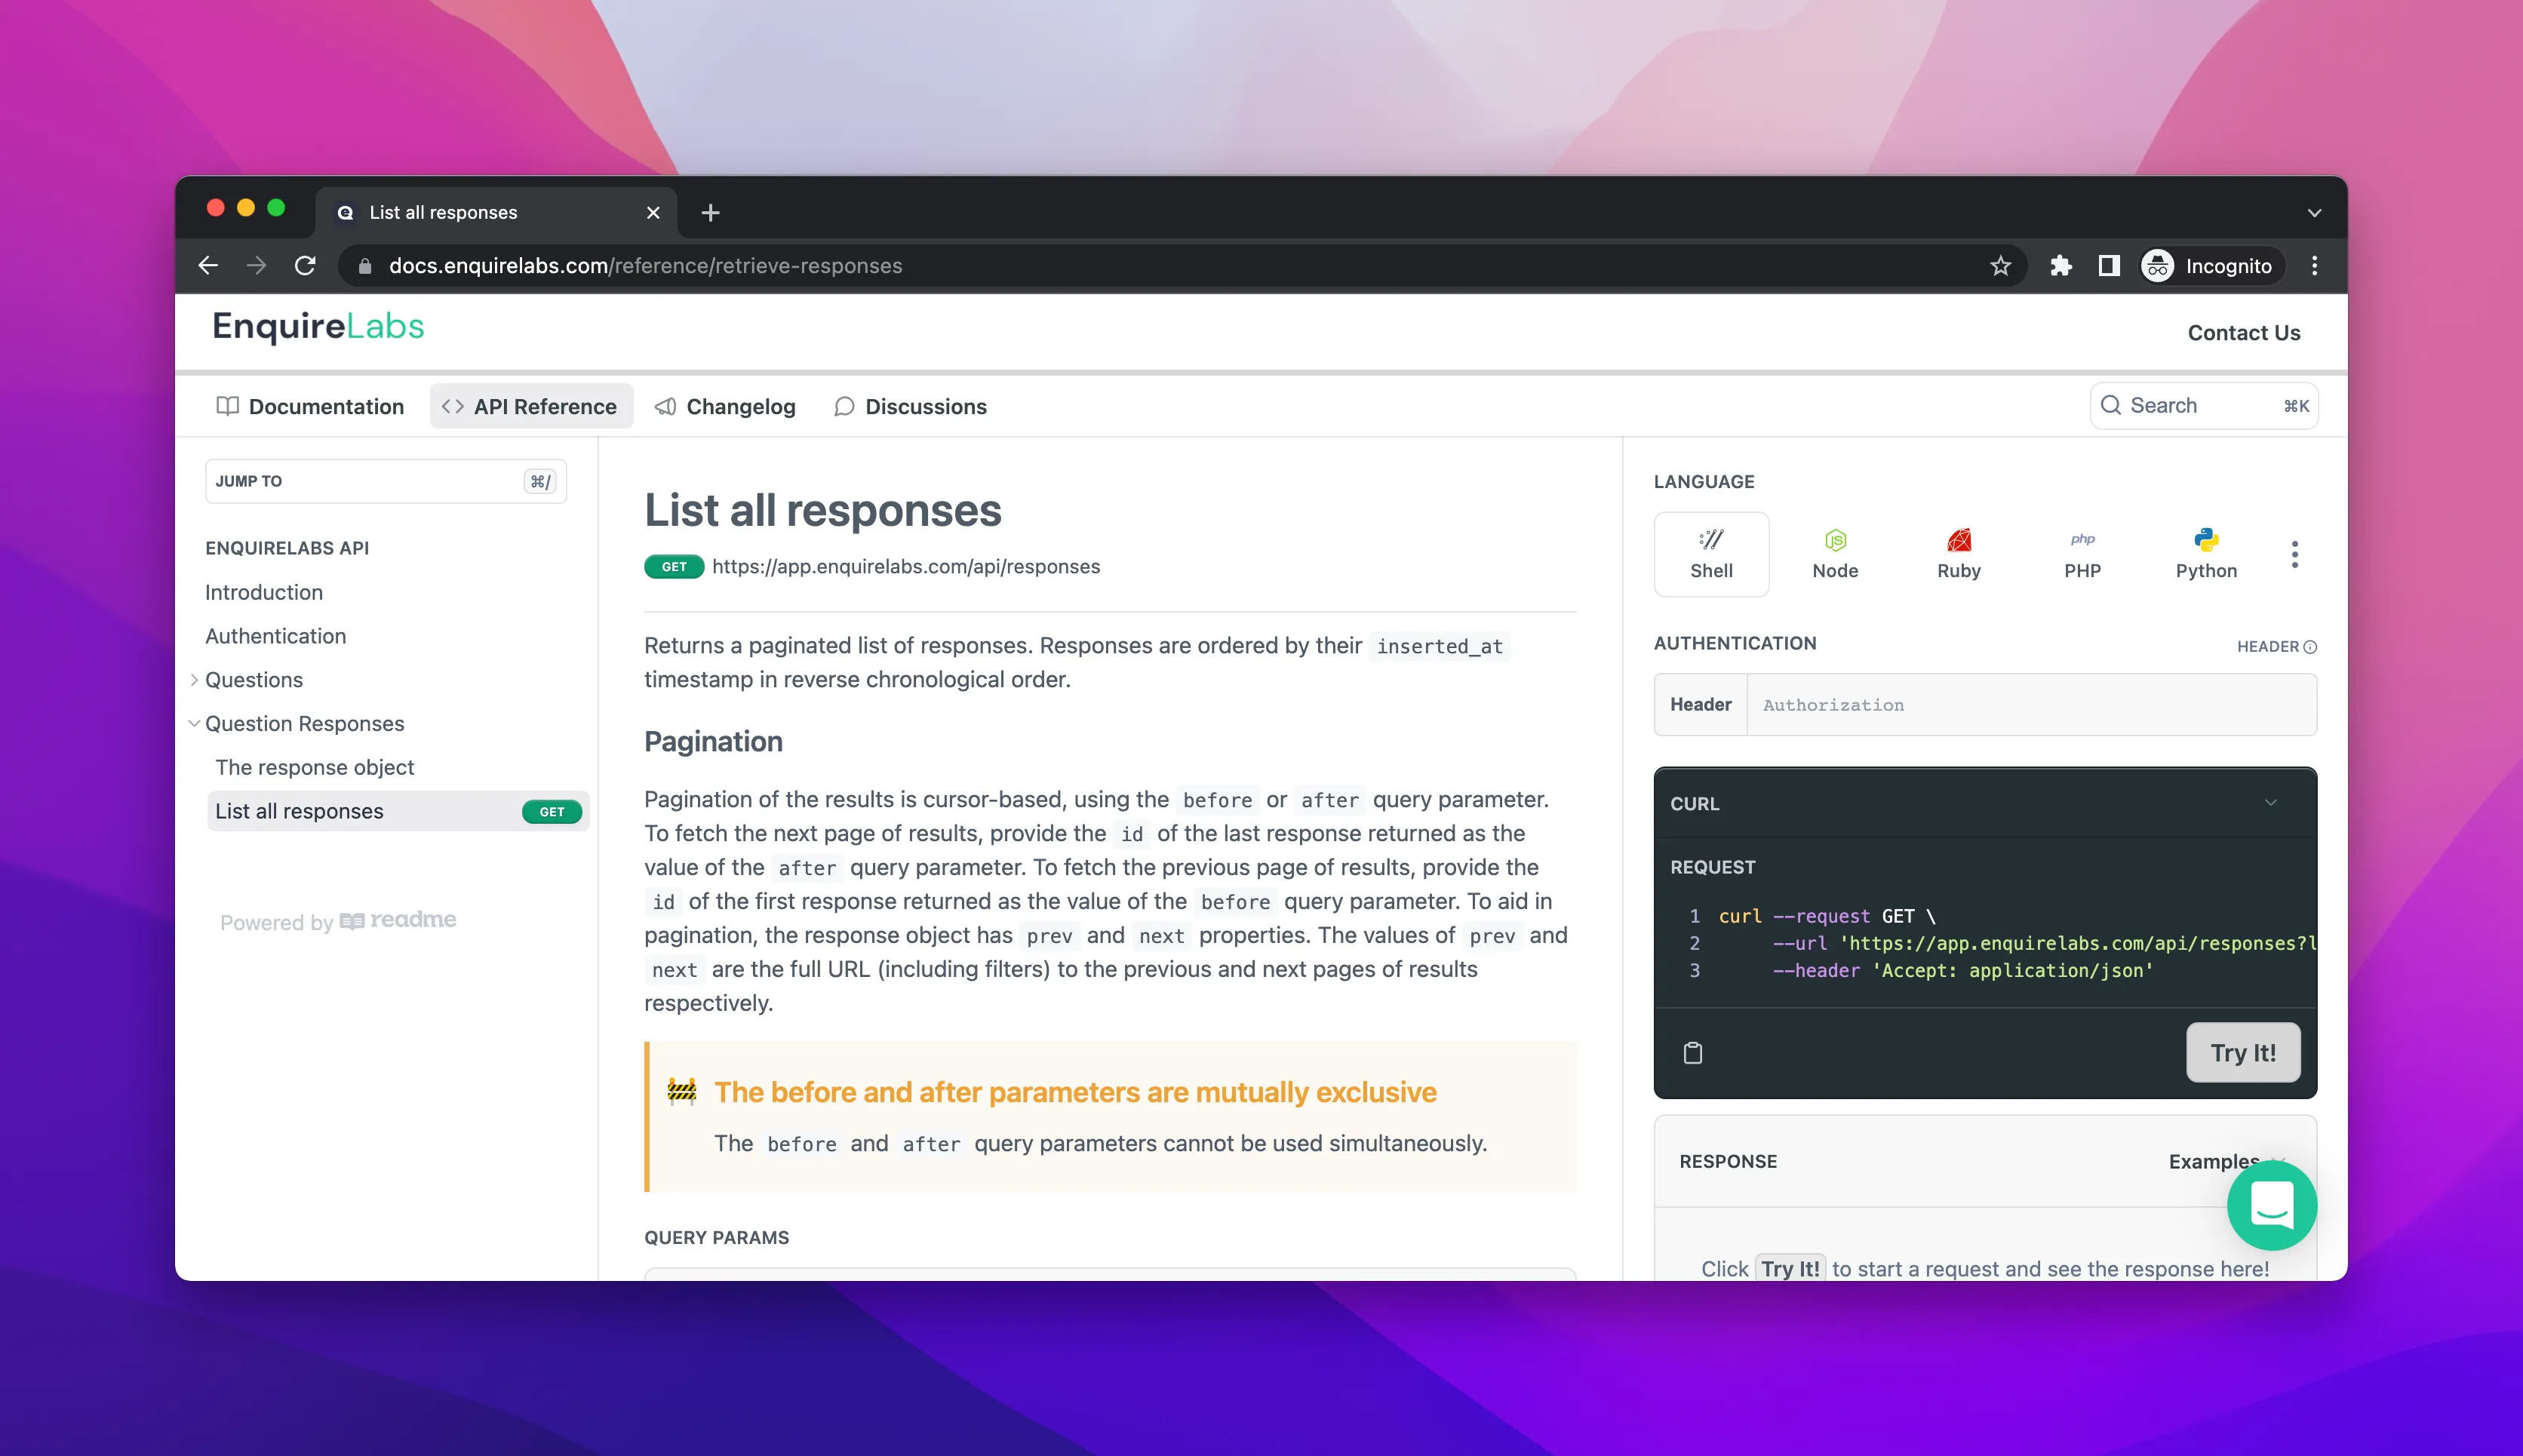Copy the cURL request to clipboard
The image size is (2523, 1456).
click(x=1694, y=1052)
